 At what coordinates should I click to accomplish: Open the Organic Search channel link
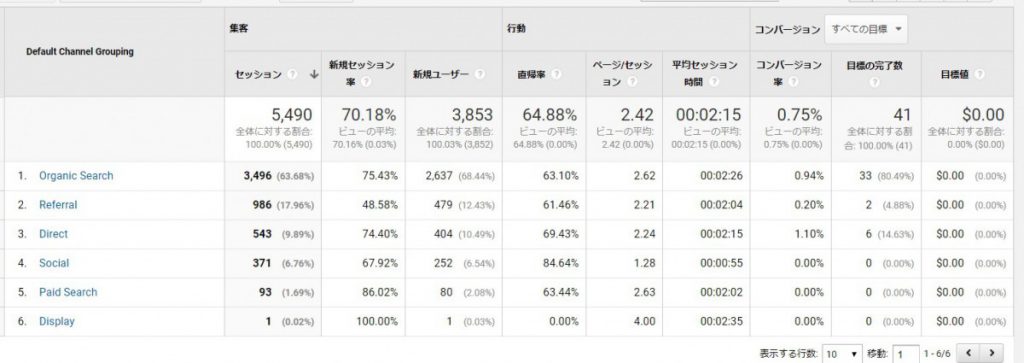click(x=76, y=176)
